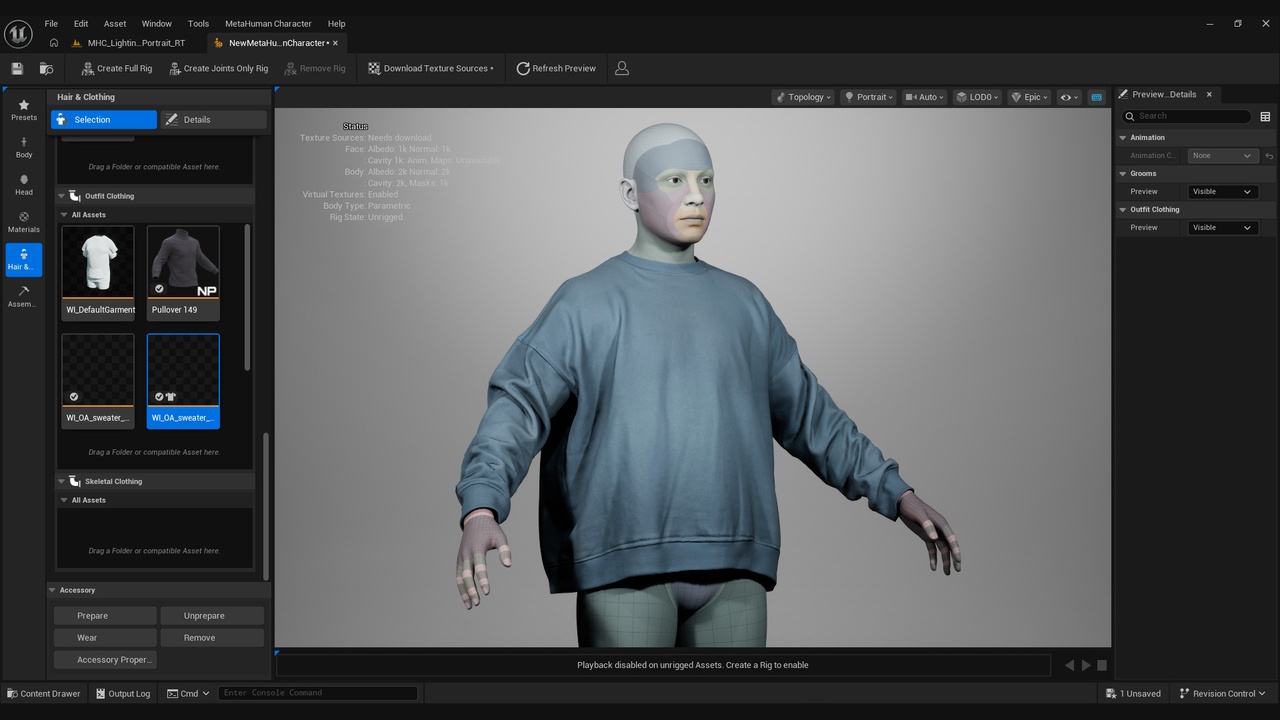The width and height of the screenshot is (1280, 720).
Task: Open the Body sidebar section
Action: (24, 148)
